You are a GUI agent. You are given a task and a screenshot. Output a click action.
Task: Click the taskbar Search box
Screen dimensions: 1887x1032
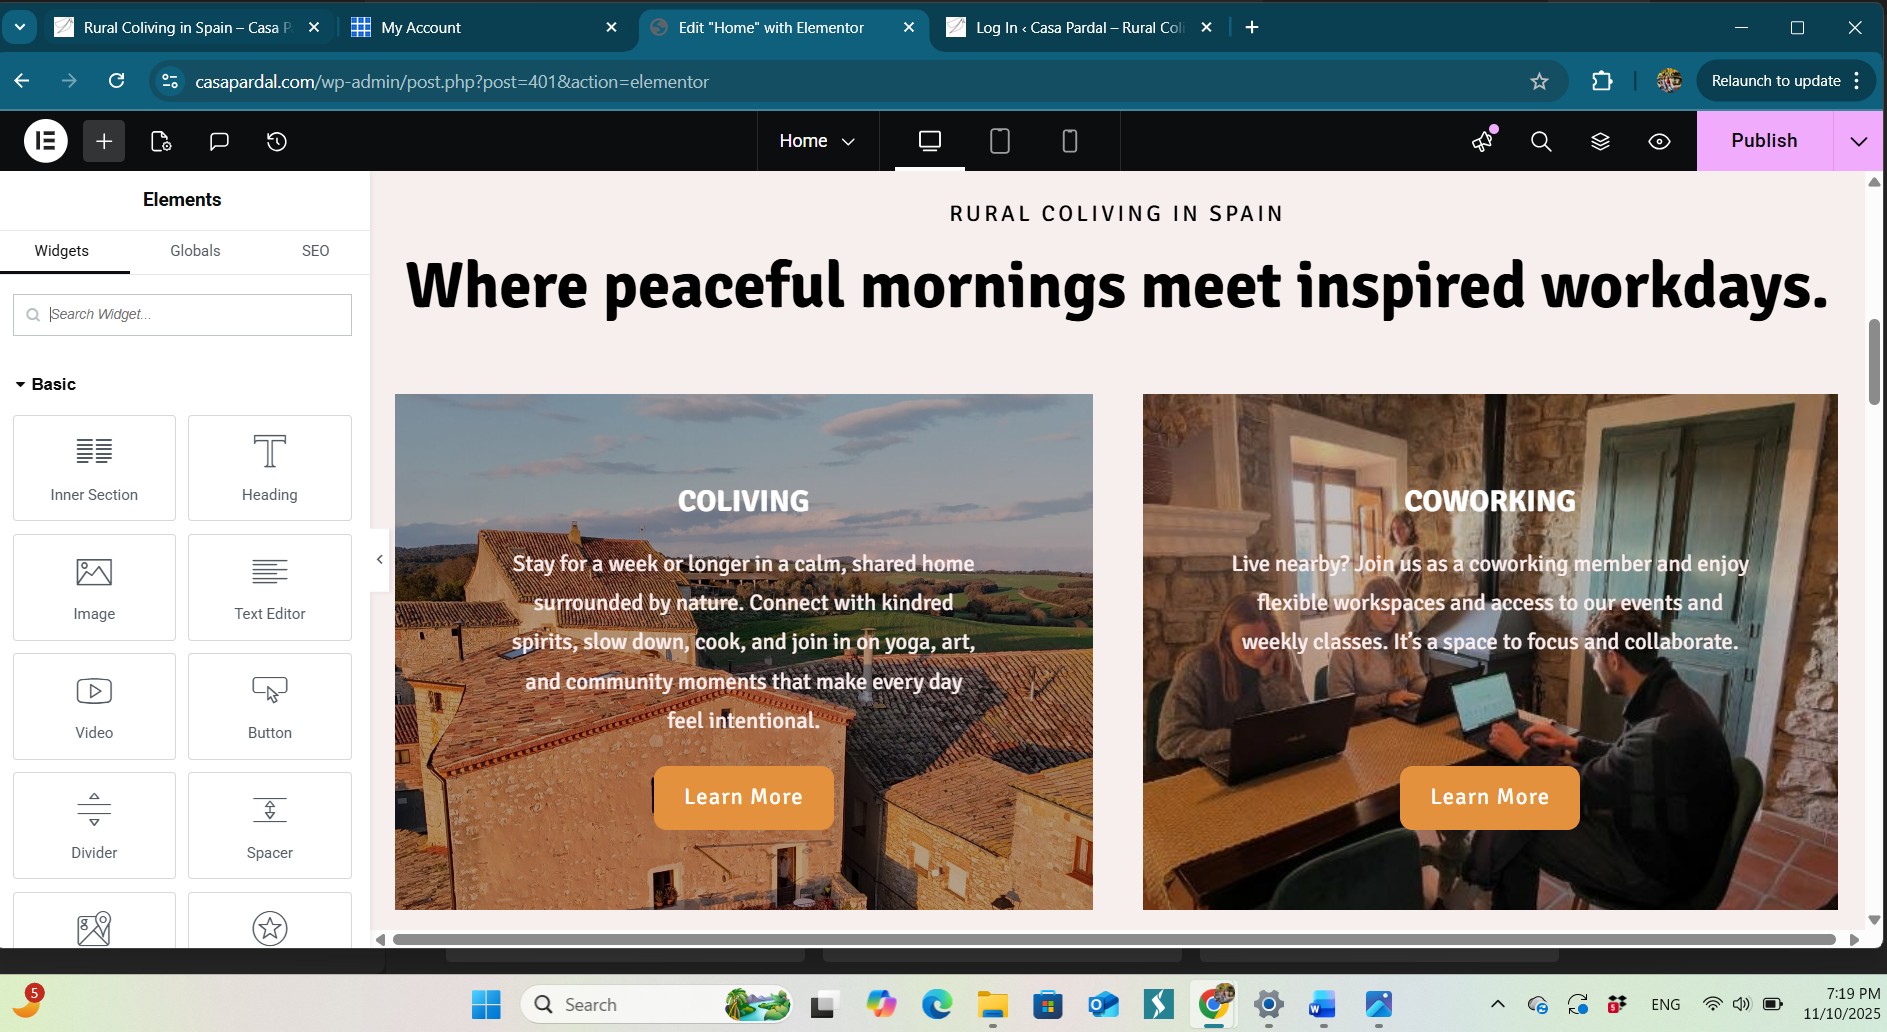point(658,1004)
